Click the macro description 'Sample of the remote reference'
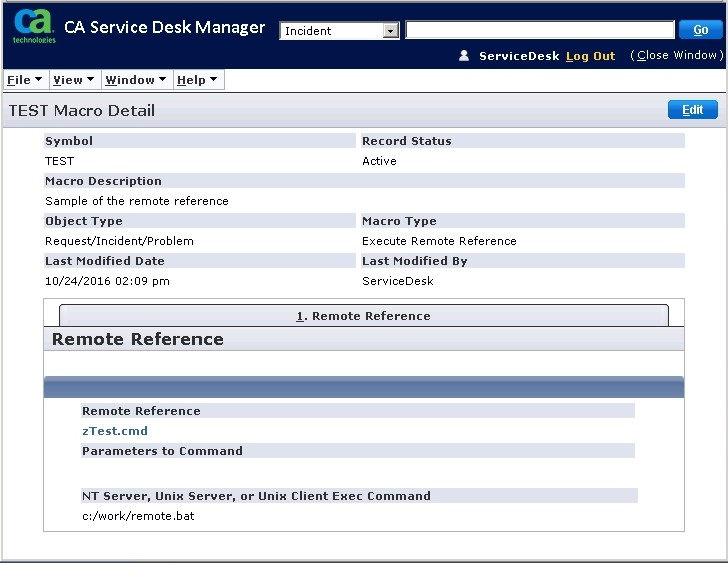This screenshot has height=563, width=728. [x=136, y=201]
